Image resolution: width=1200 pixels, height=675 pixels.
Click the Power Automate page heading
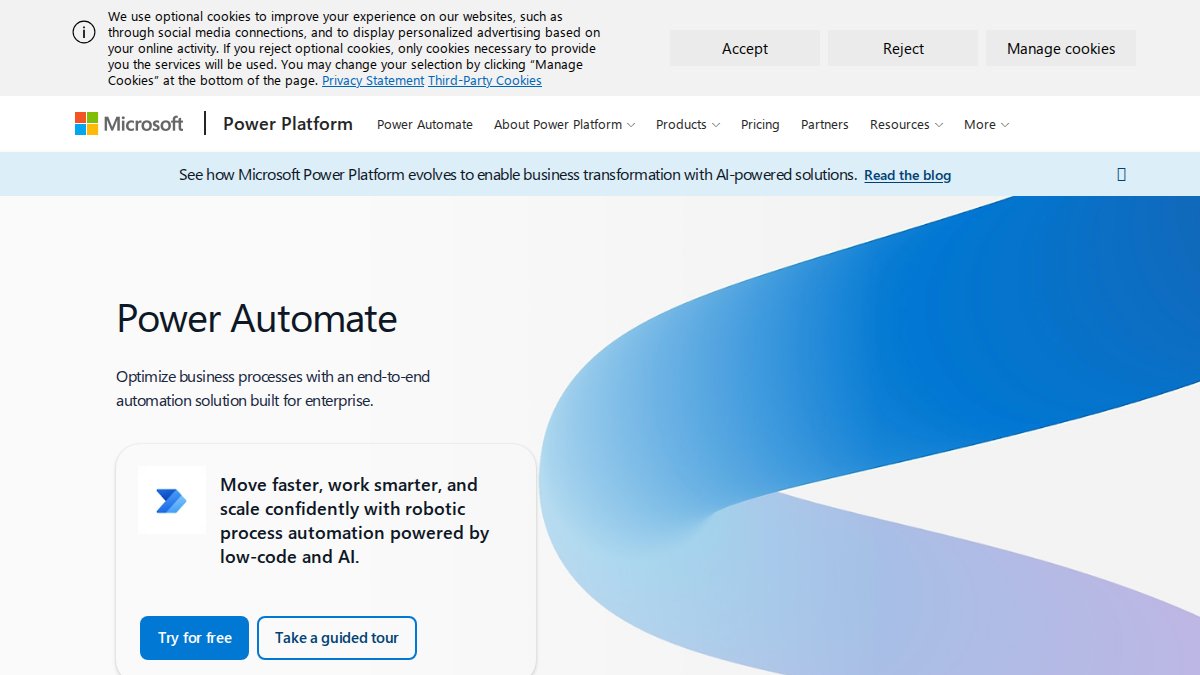click(x=257, y=319)
